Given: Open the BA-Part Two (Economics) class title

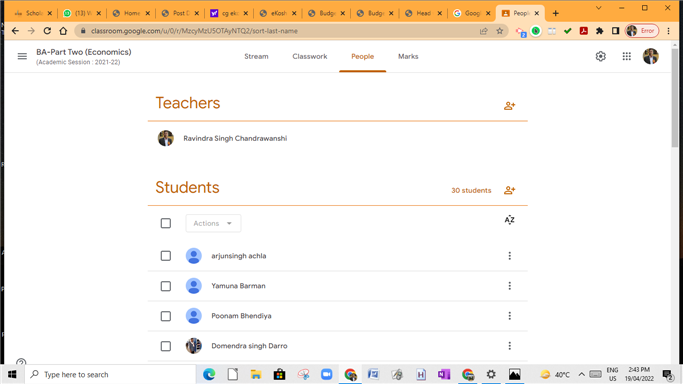Looking at the screenshot, I should click(x=84, y=52).
